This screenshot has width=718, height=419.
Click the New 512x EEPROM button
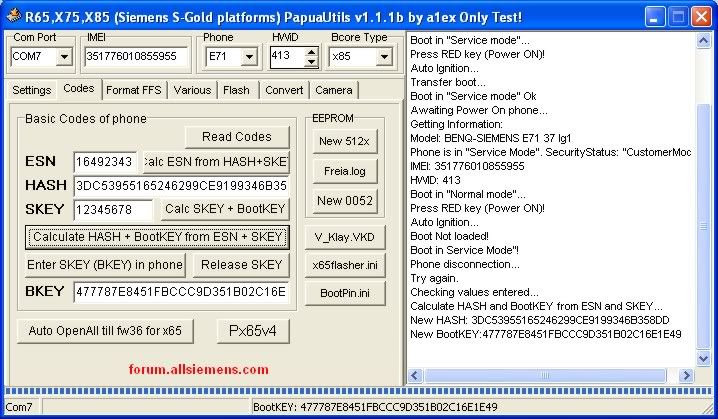coord(345,141)
